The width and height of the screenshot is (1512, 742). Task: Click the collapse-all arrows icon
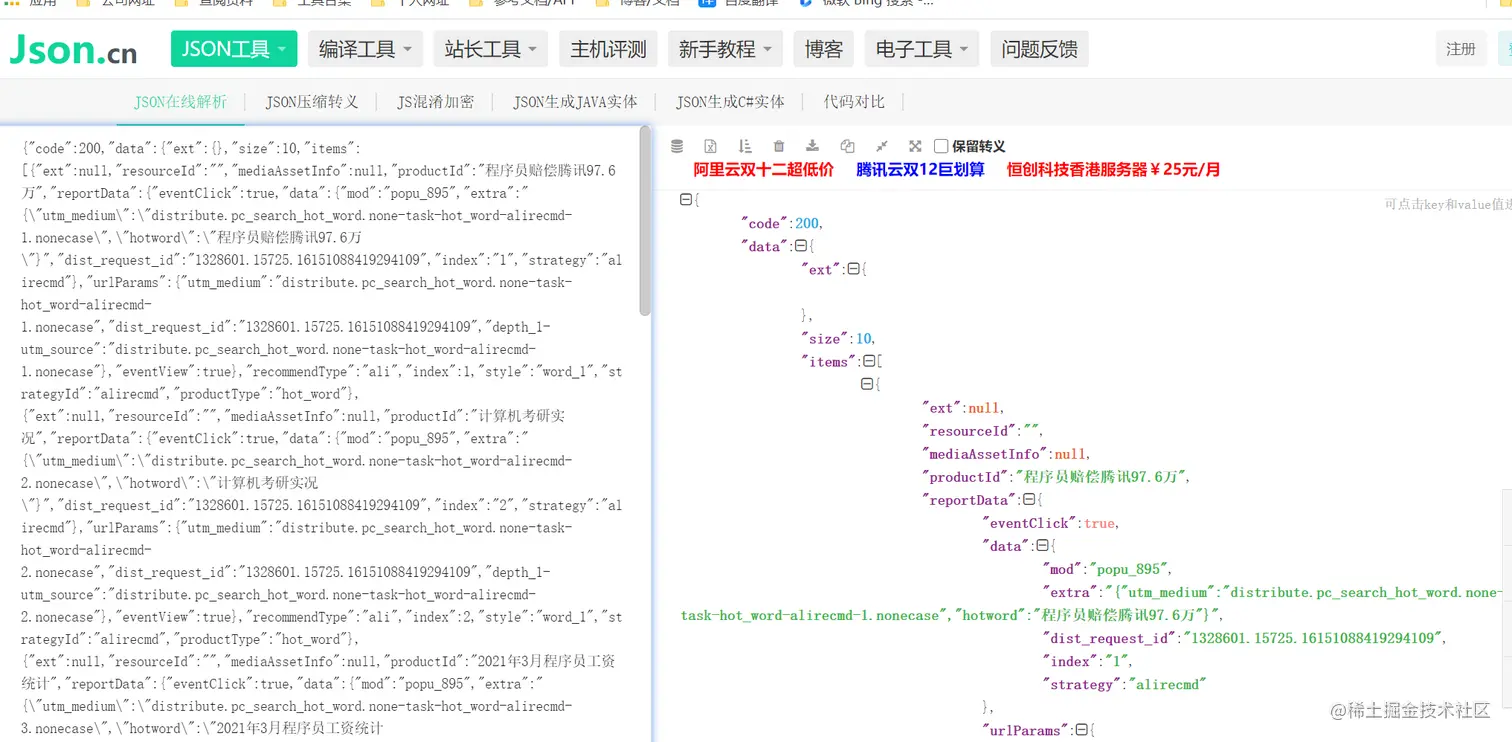click(x=881, y=146)
